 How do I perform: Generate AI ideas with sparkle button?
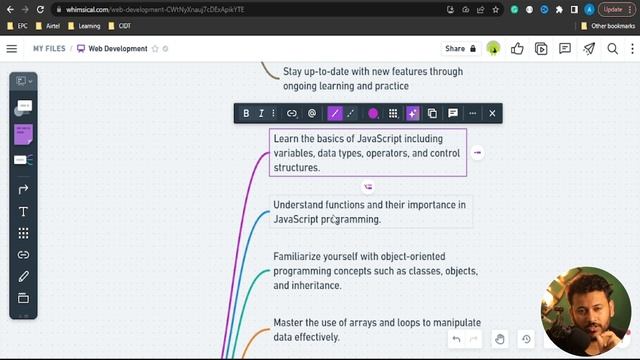(413, 113)
